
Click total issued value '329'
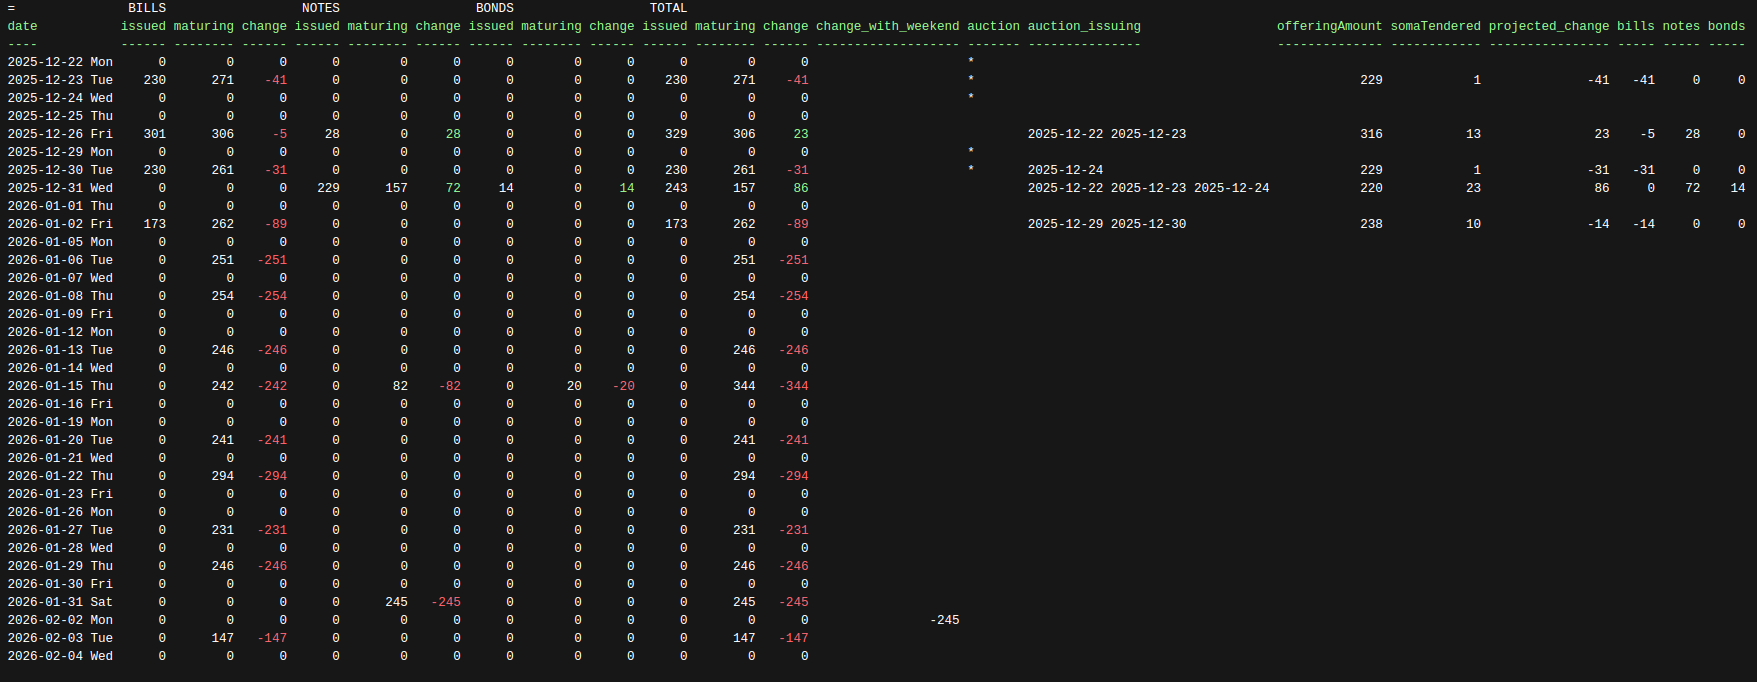point(676,134)
